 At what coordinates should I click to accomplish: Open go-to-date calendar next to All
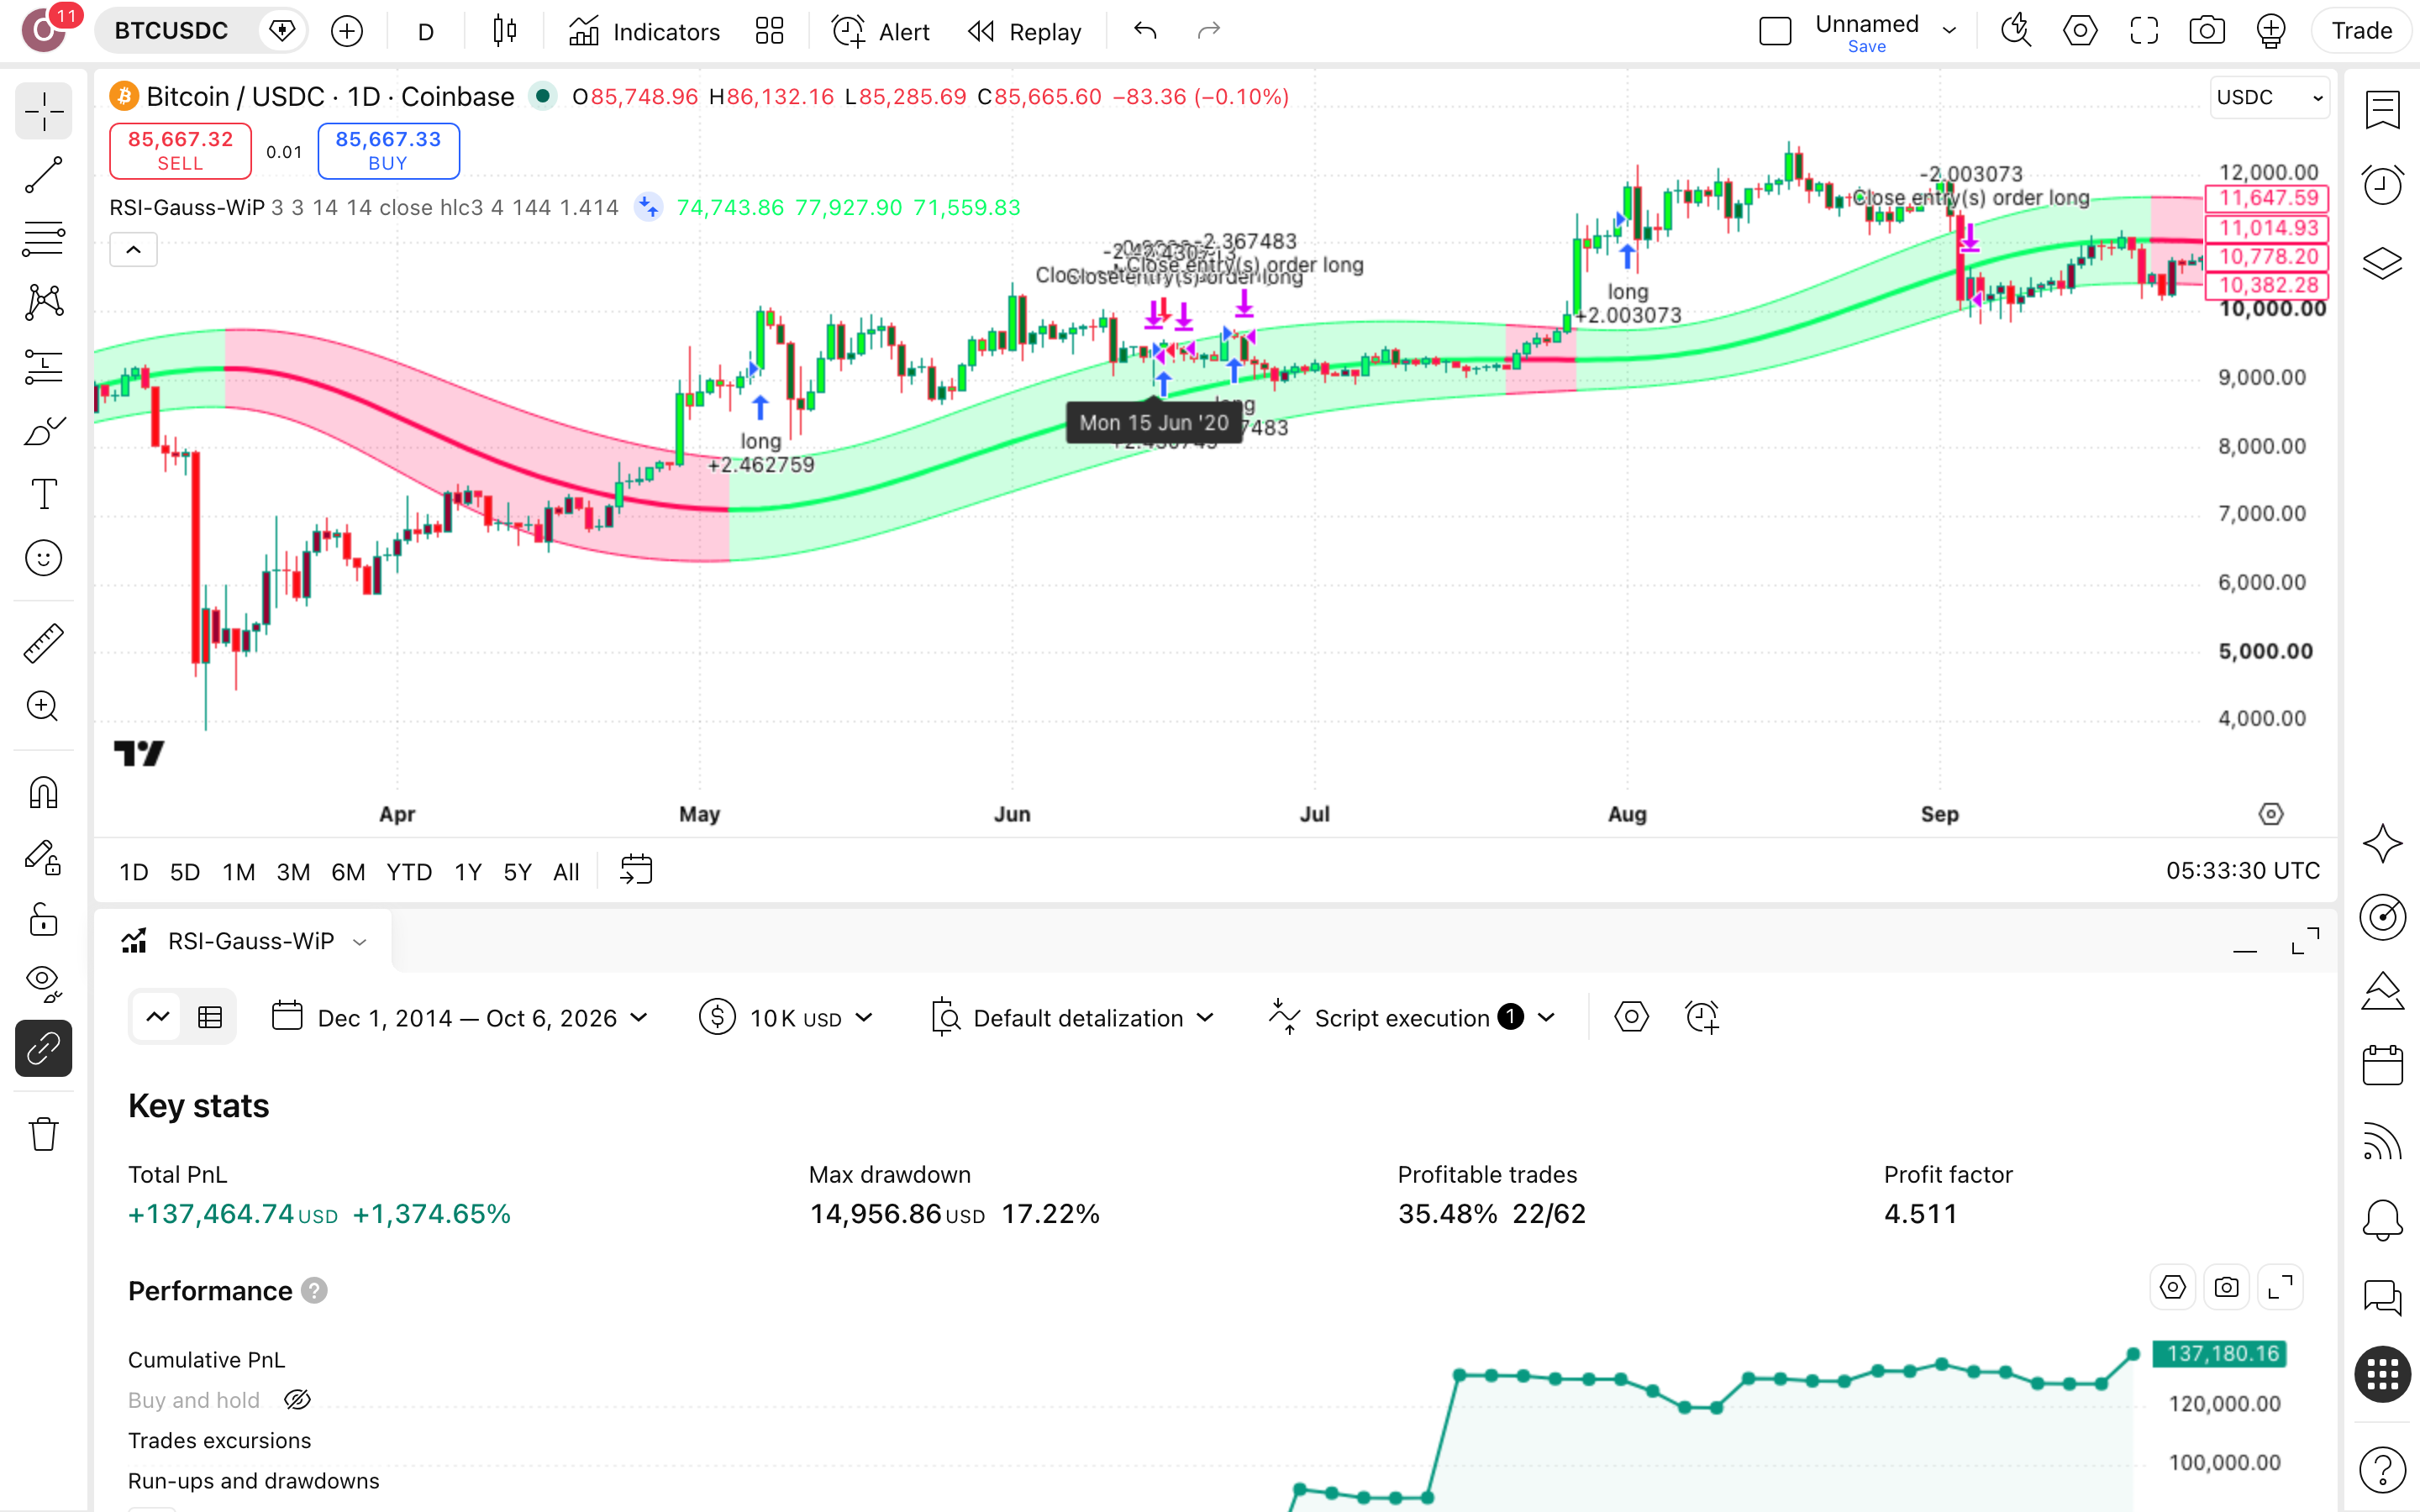click(636, 870)
